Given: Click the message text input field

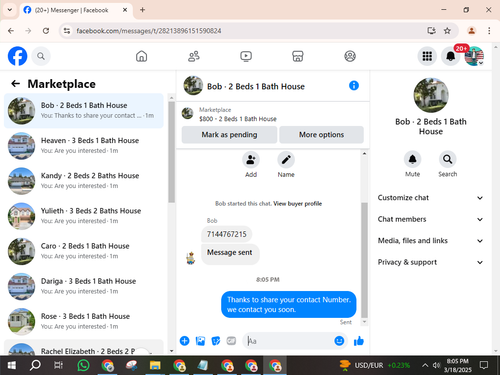Looking at the screenshot, I should (288, 341).
